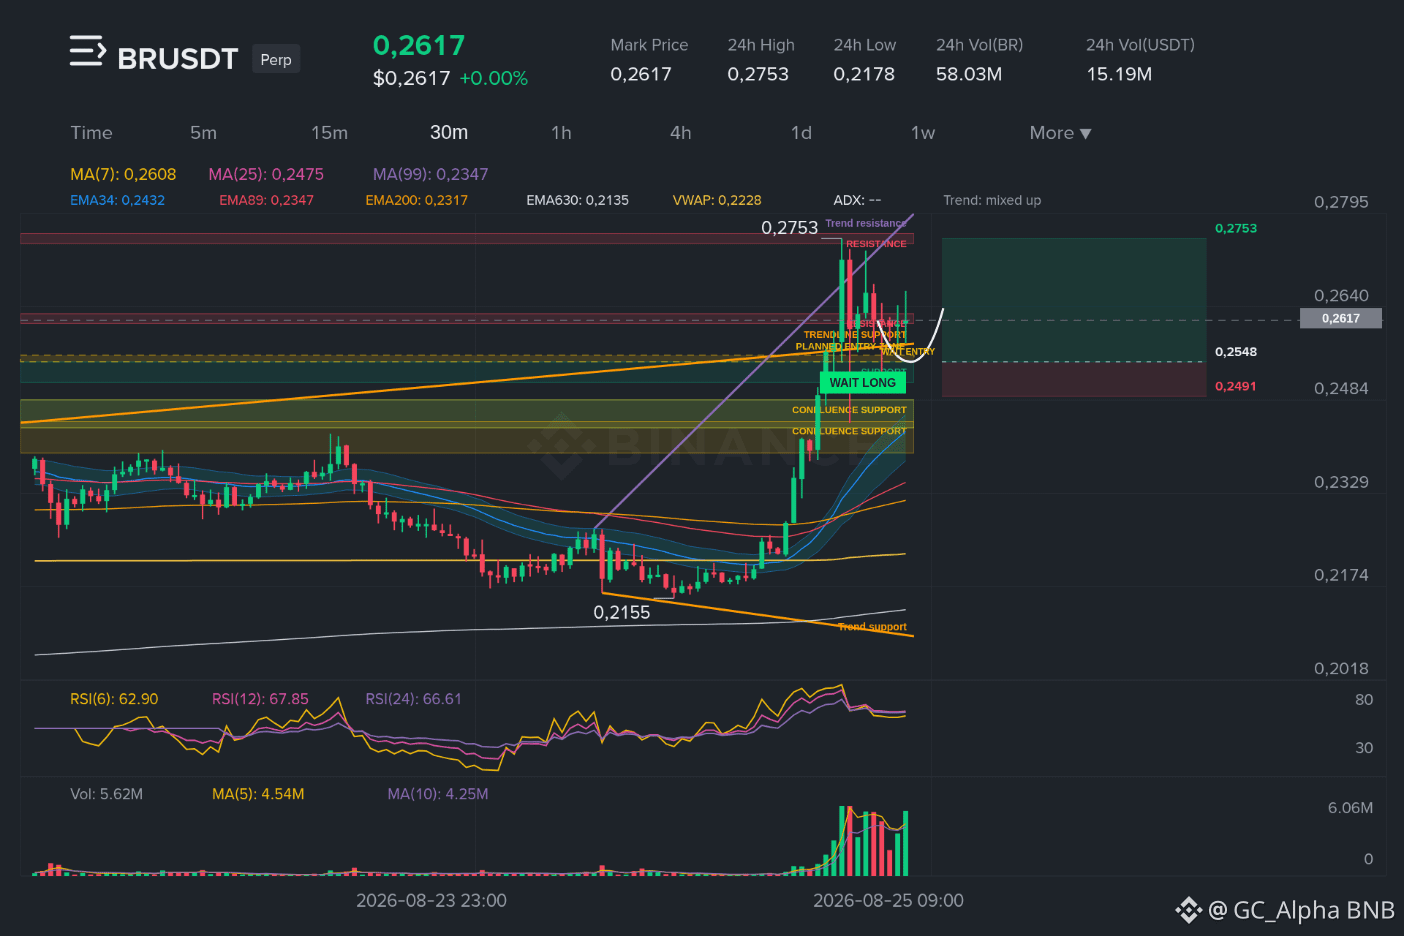This screenshot has width=1404, height=936.
Task: Click the 24h High value 0,2753
Action: 758,74
